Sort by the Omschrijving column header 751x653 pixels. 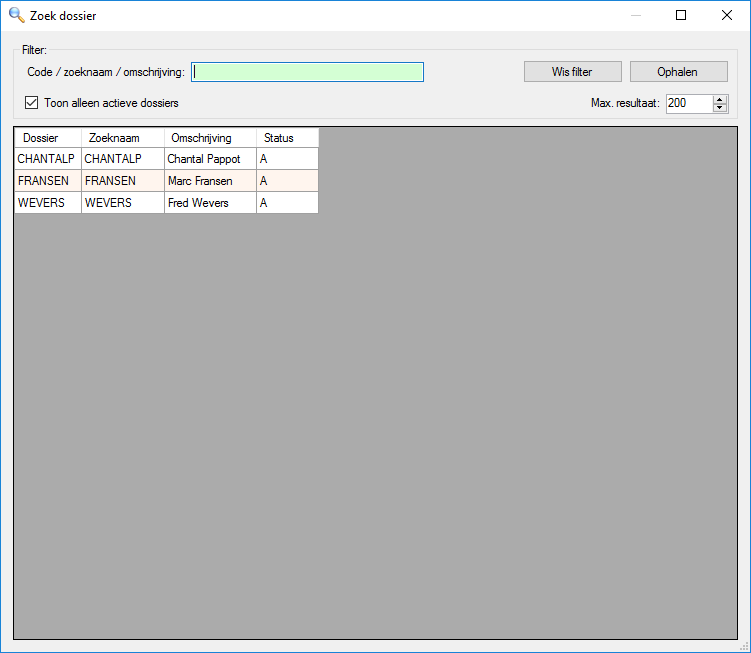pos(210,138)
